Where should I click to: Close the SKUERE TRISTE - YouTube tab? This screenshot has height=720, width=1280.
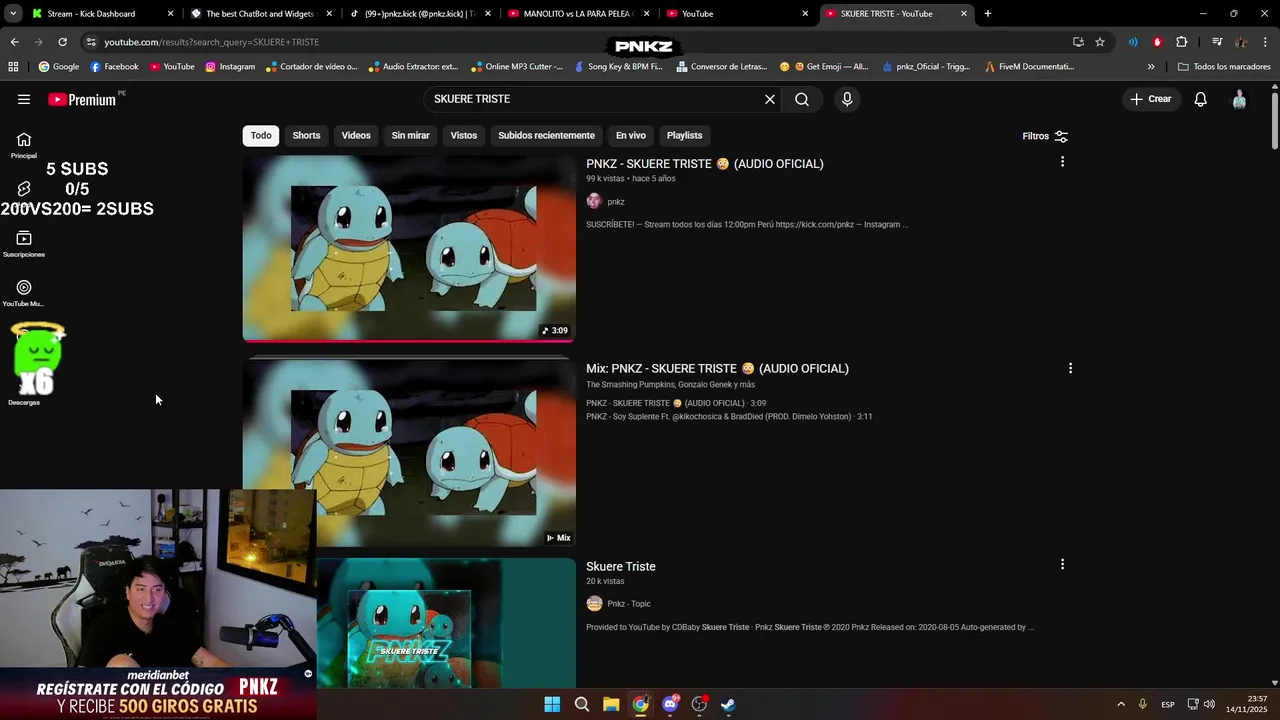tap(964, 14)
